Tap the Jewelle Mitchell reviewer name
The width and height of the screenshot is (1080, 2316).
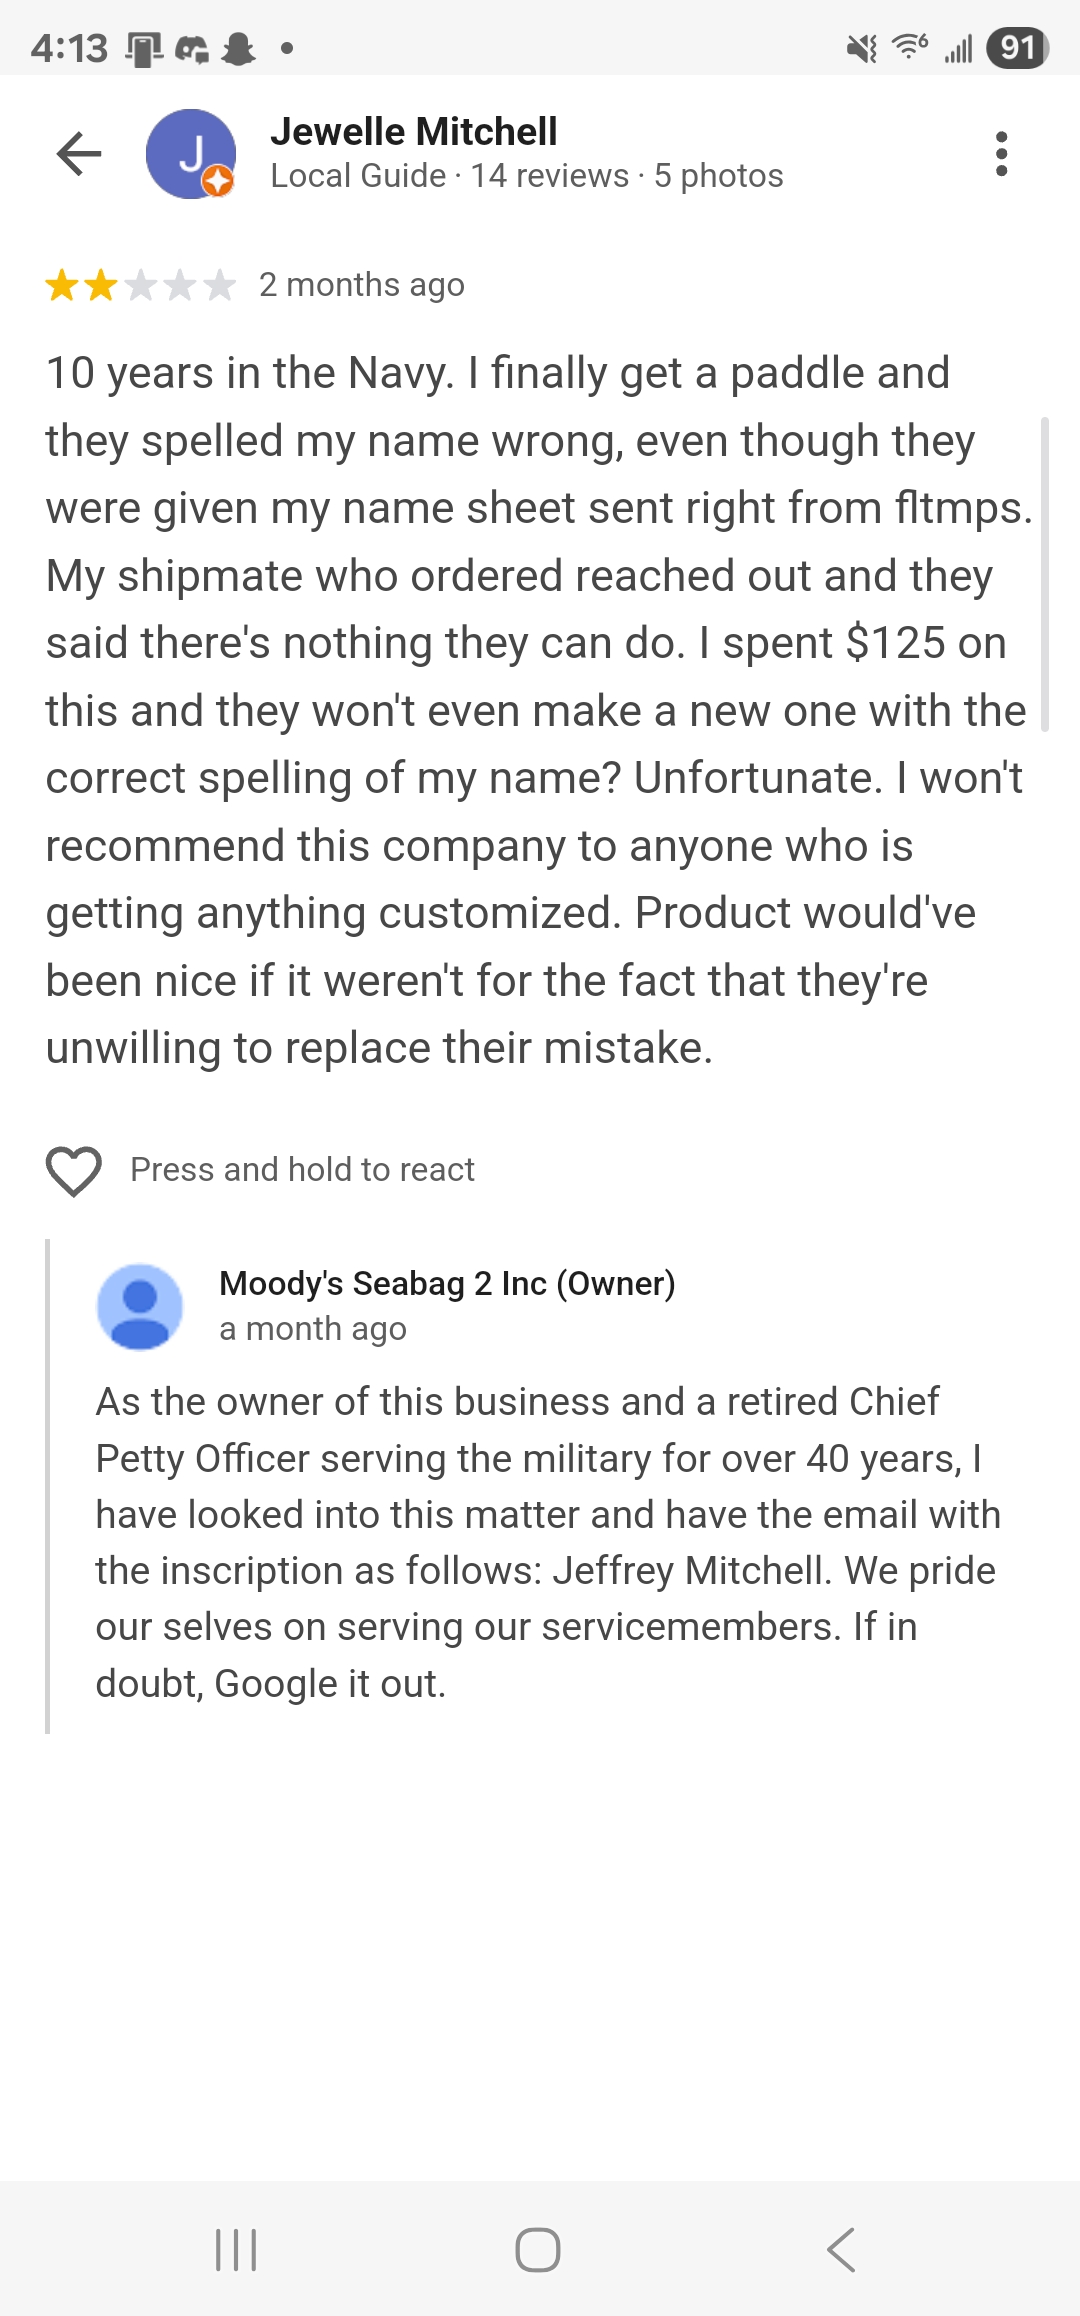tap(413, 132)
